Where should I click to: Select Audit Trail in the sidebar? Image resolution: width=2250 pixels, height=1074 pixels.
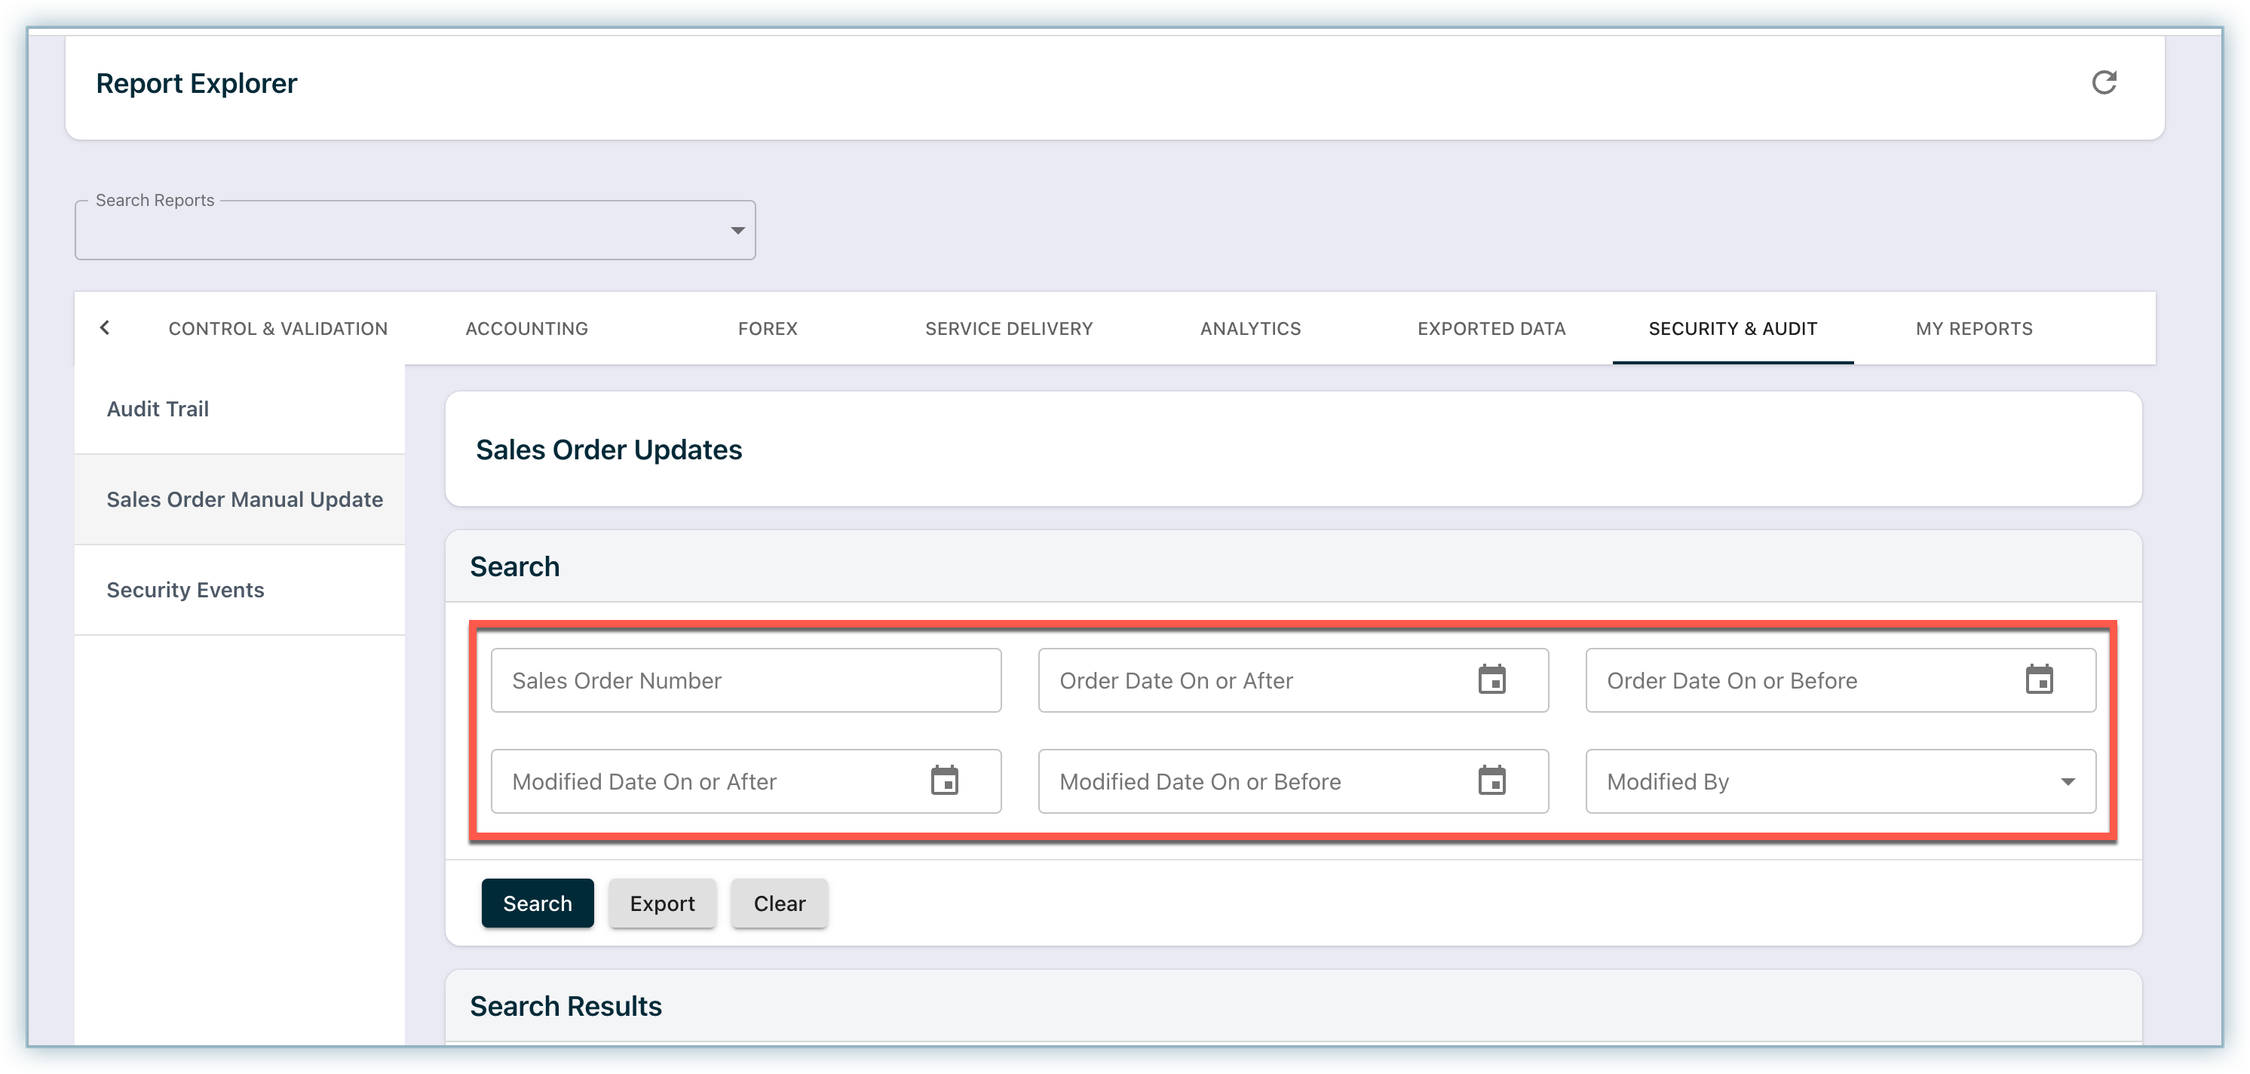[x=158, y=409]
